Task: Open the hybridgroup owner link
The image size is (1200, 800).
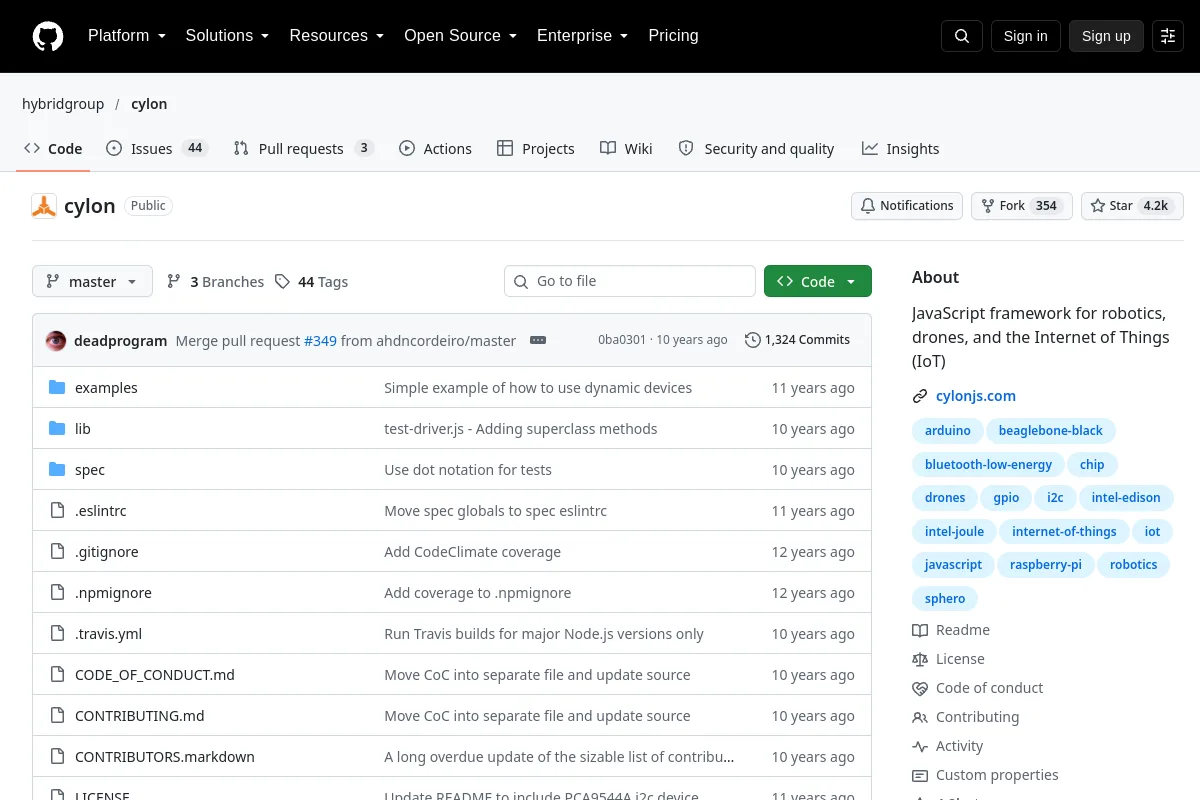Action: point(63,104)
